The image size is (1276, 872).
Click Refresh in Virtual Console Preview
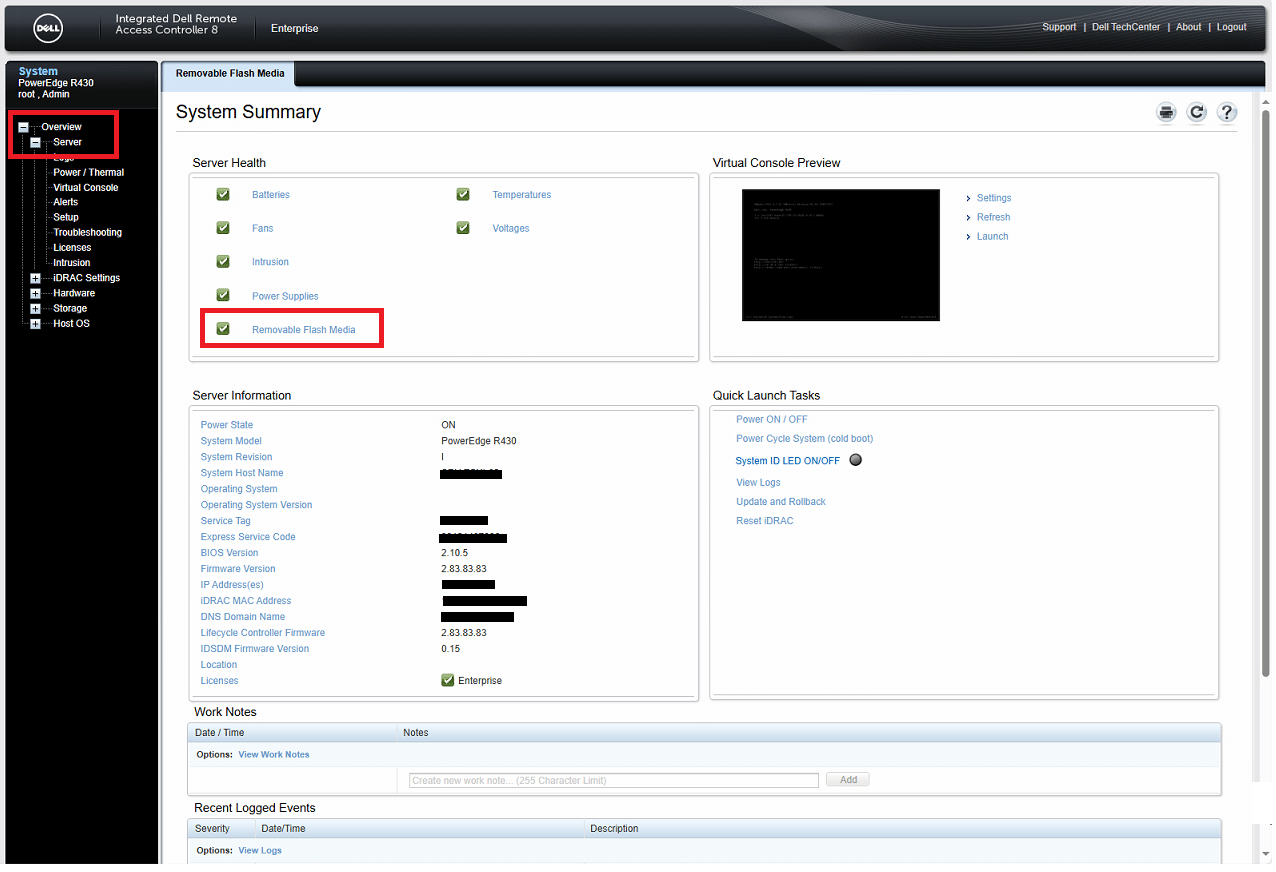coord(993,217)
